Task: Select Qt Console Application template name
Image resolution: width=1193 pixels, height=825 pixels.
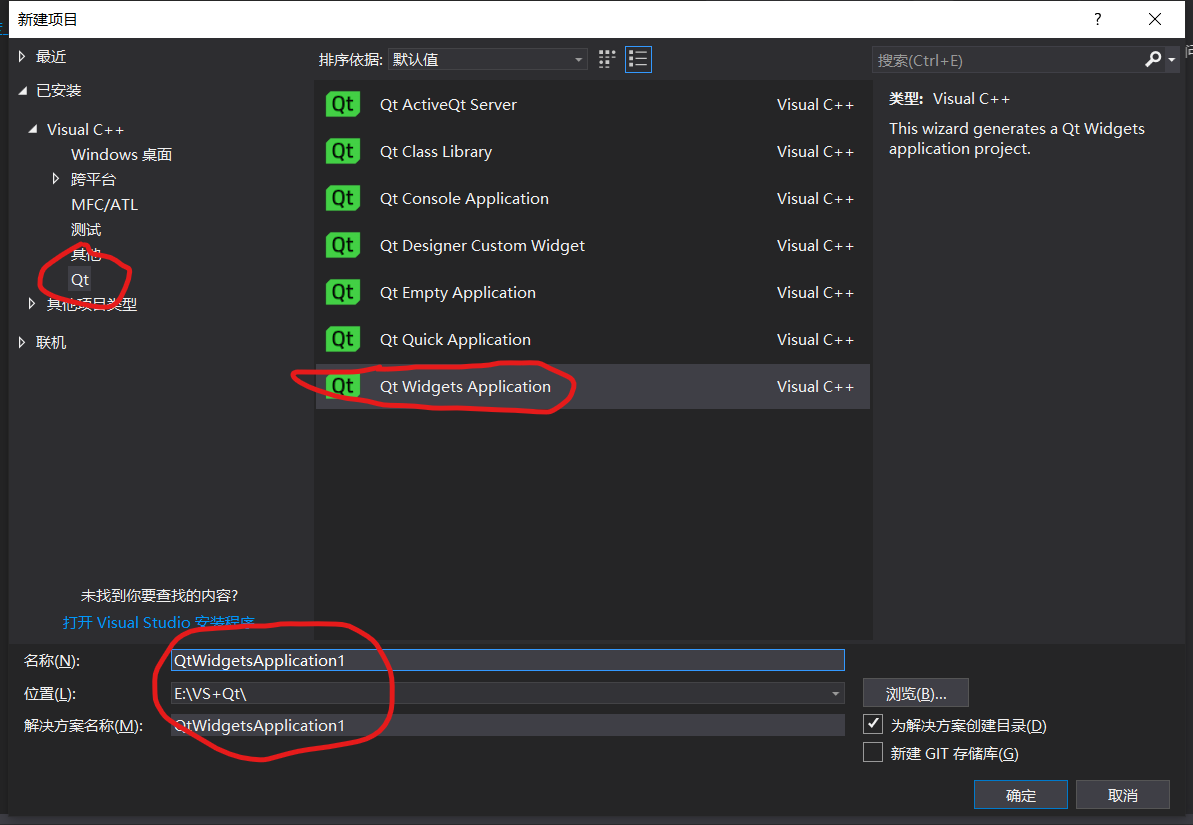Action: [464, 199]
